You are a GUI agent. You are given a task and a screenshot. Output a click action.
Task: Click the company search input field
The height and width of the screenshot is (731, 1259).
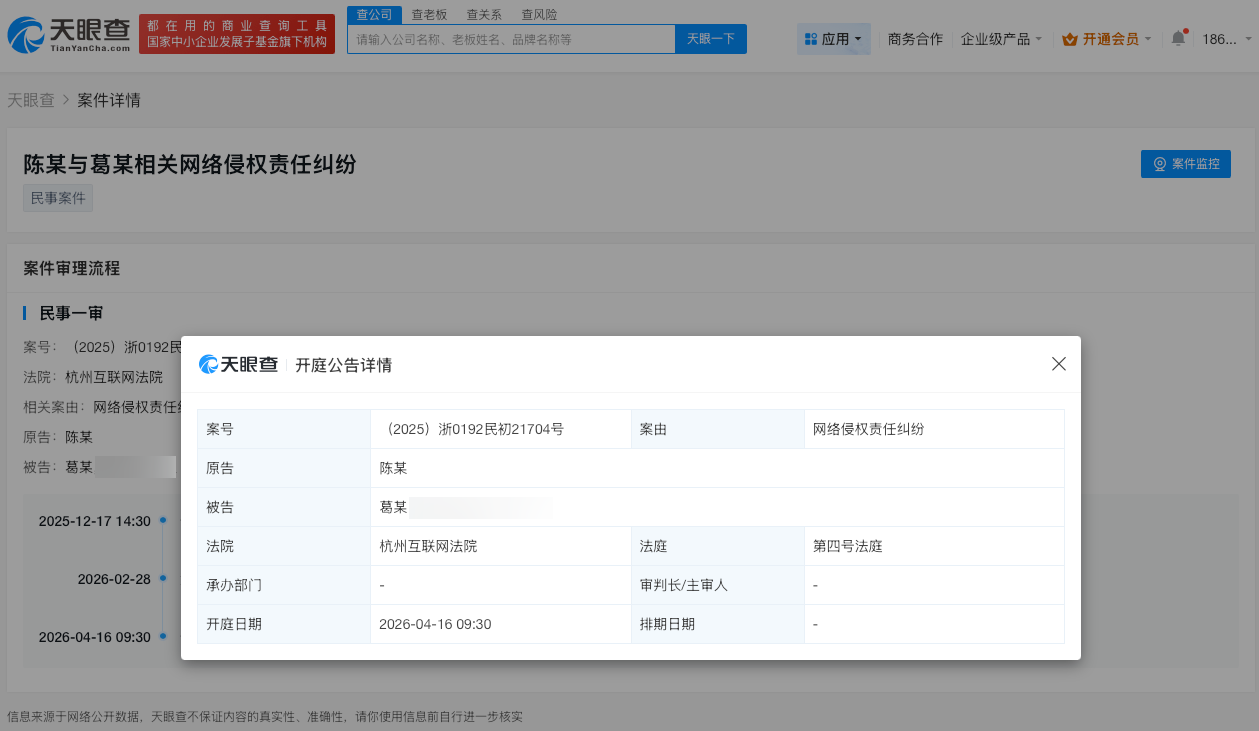click(x=510, y=38)
